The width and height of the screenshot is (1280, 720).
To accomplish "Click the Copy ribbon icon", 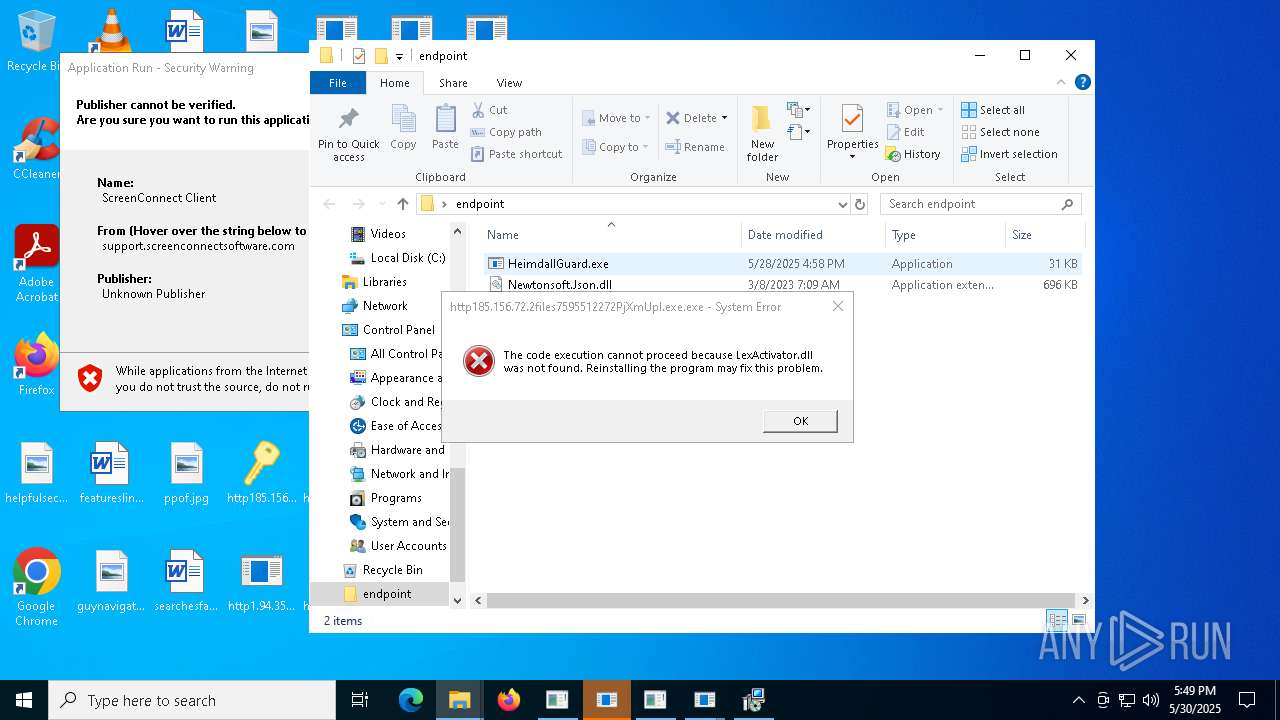I will (x=404, y=119).
